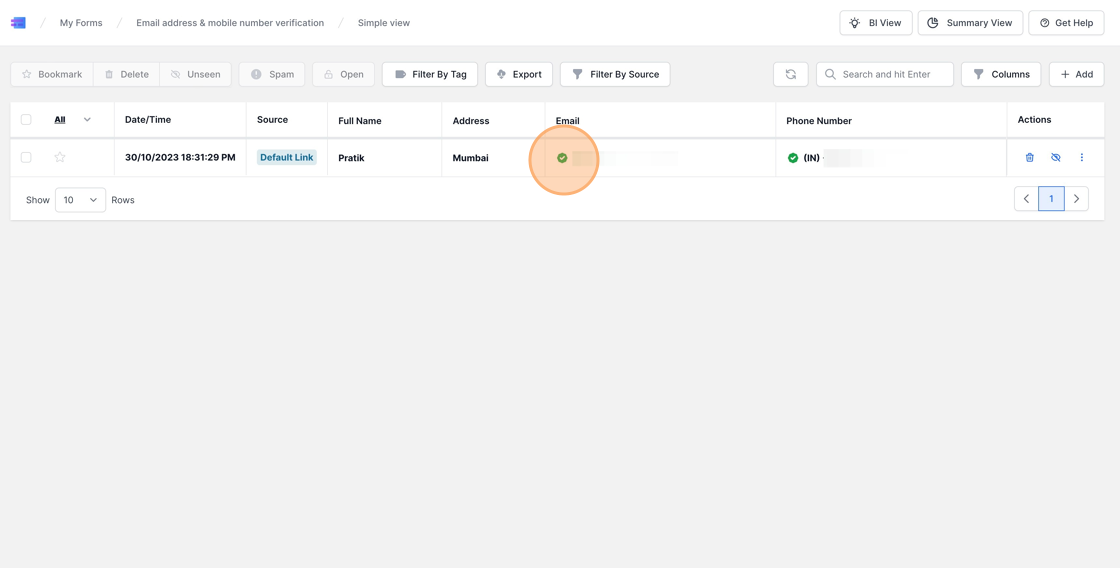
Task: Open the Columns selector
Action: click(1000, 74)
